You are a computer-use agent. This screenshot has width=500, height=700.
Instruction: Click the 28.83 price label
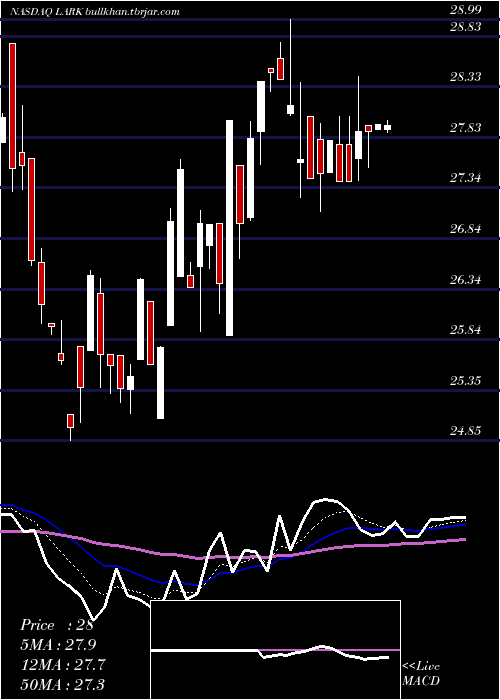click(x=465, y=27)
